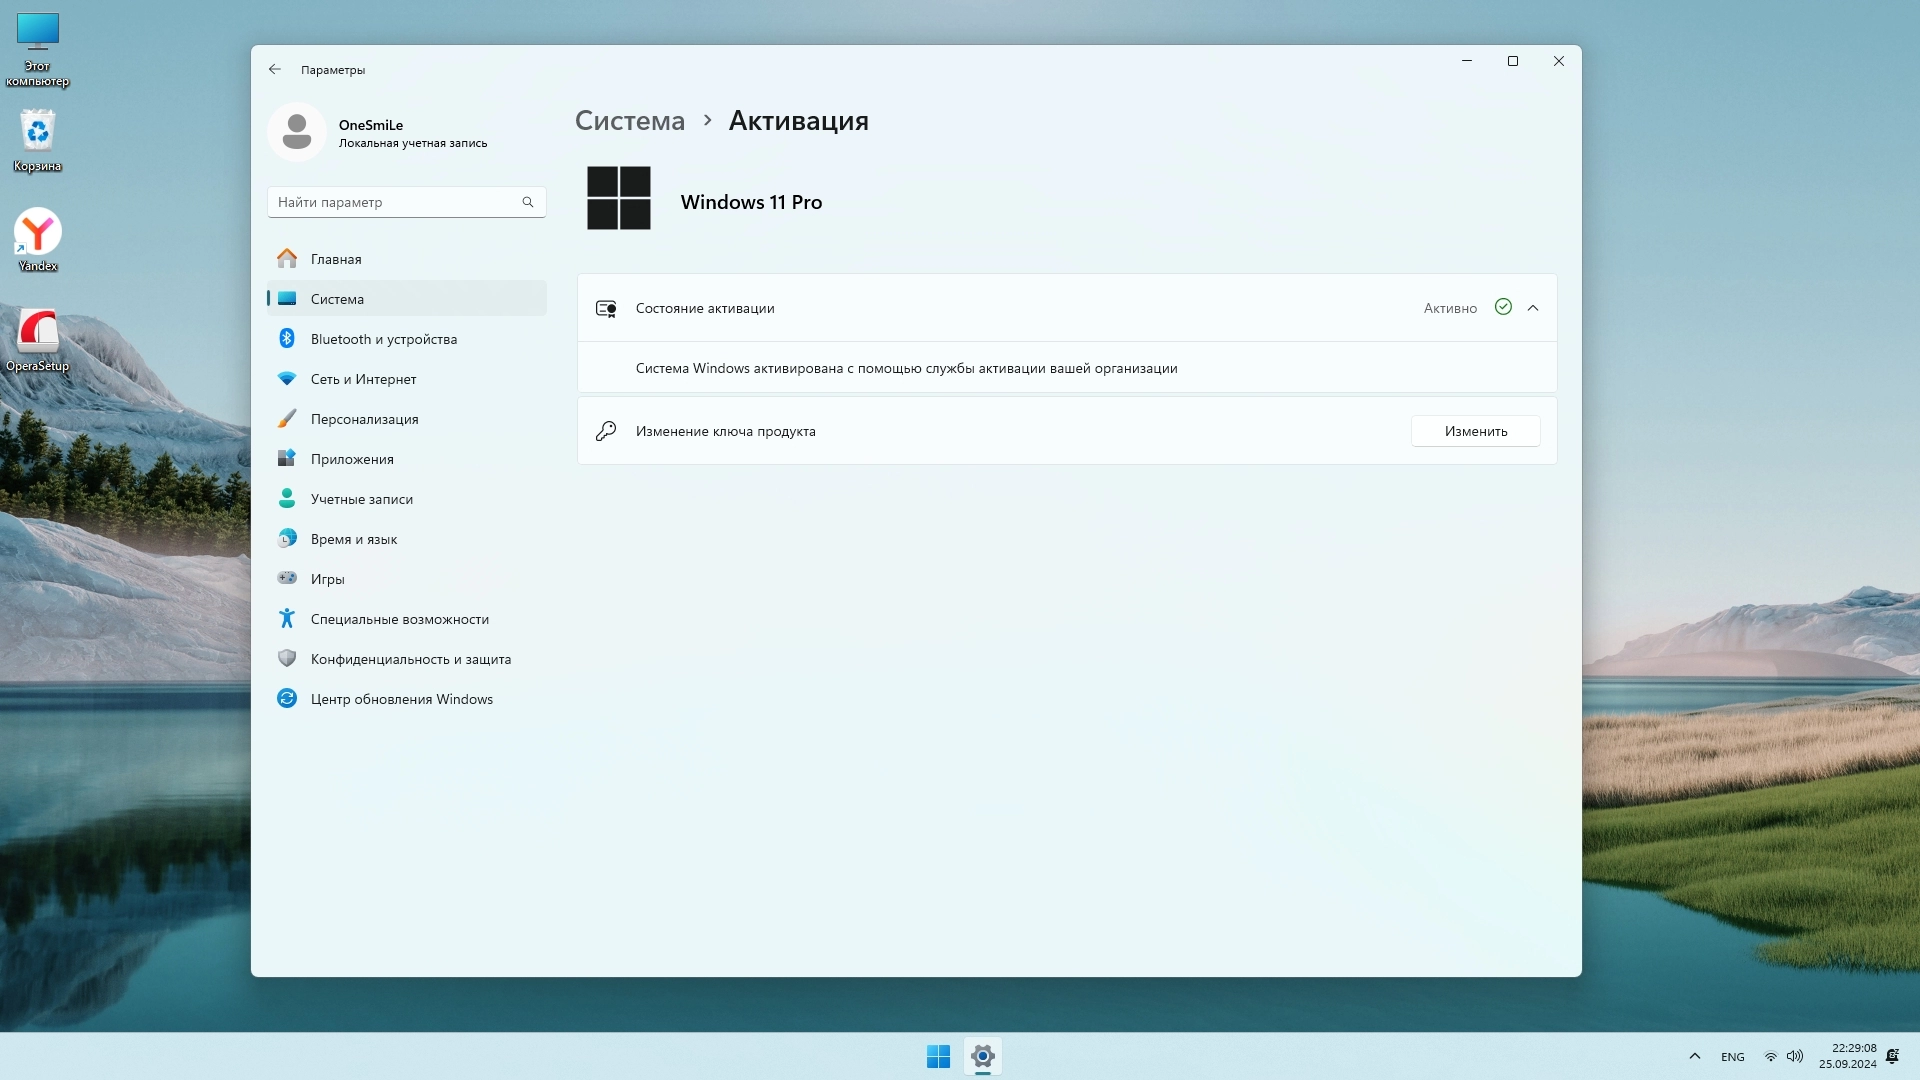The height and width of the screenshot is (1080, 1920).
Task: Open Центр обновления Windows
Action: (401, 699)
